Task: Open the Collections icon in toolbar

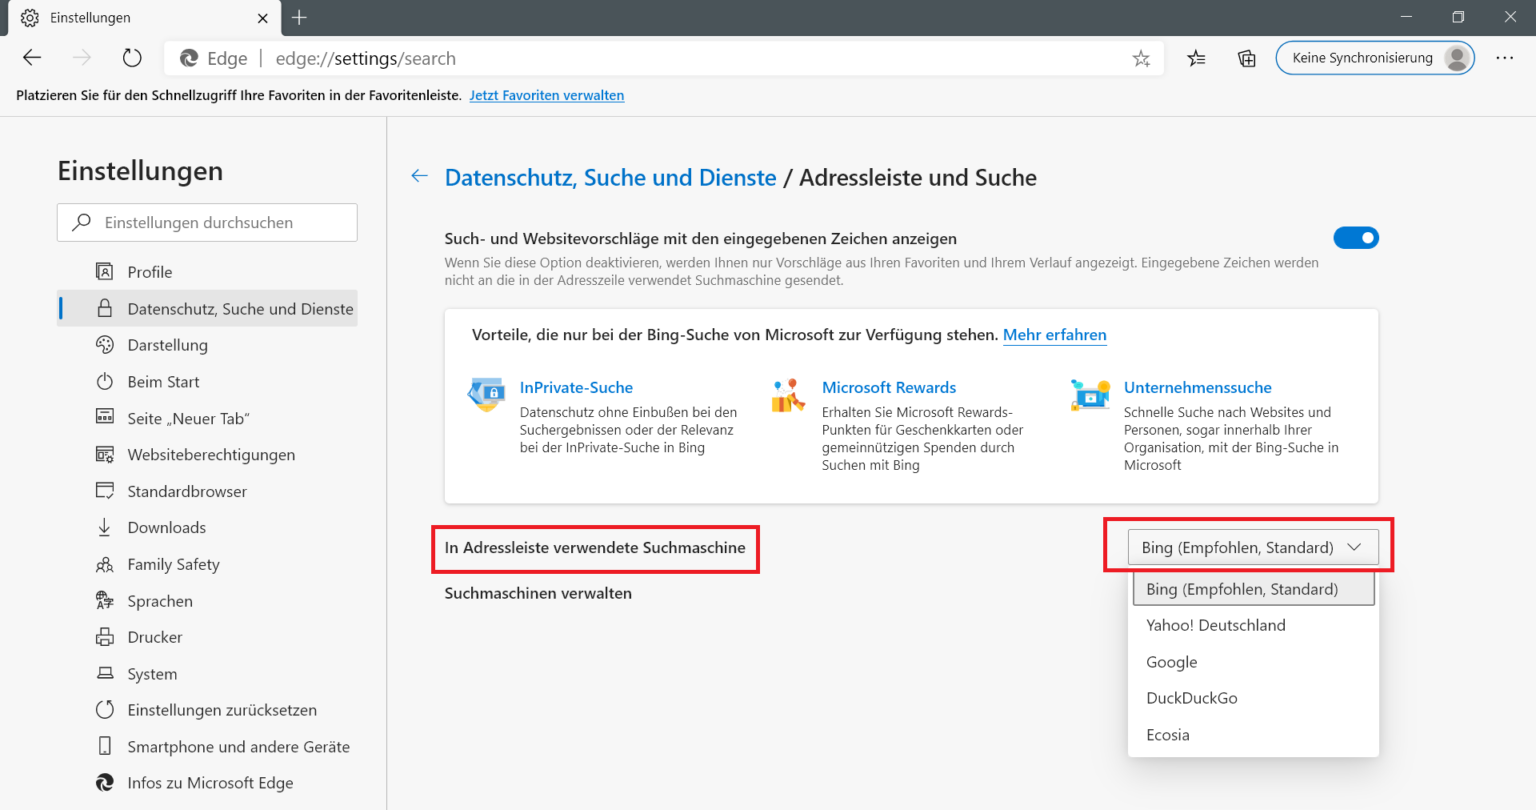Action: [1247, 59]
